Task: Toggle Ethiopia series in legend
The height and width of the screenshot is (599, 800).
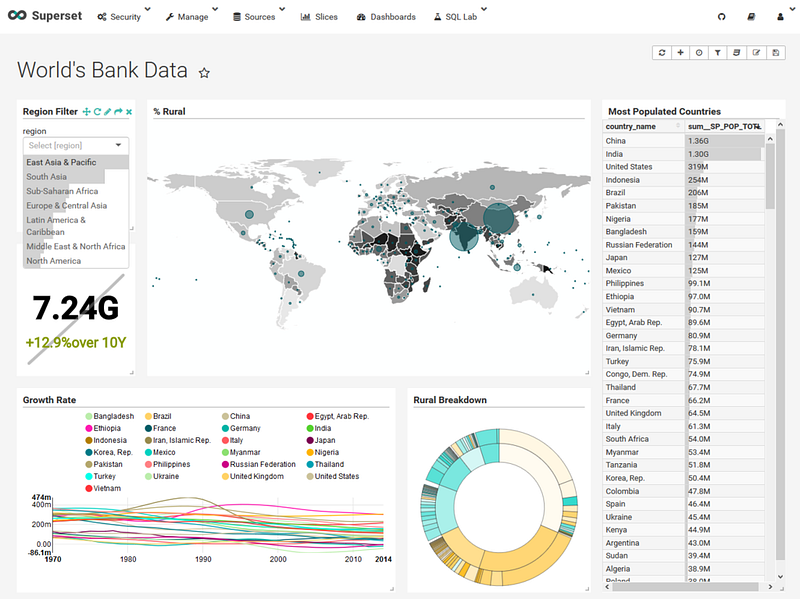Action: (x=103, y=429)
